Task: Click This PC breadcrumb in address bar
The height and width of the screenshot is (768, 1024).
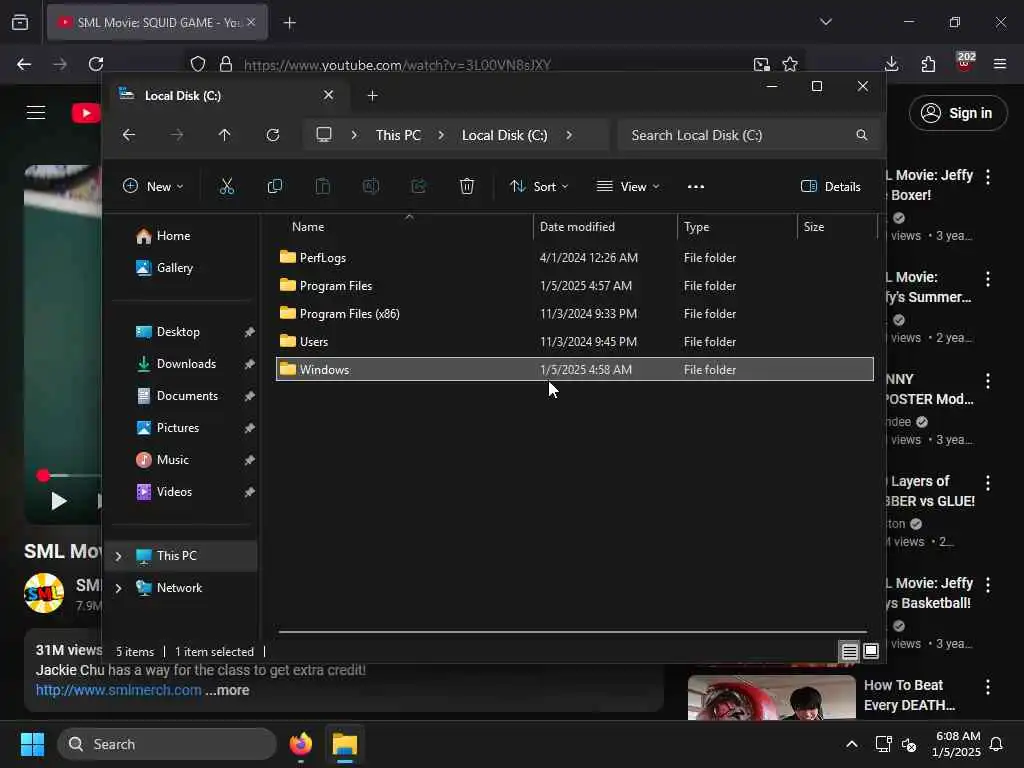Action: pos(398,135)
